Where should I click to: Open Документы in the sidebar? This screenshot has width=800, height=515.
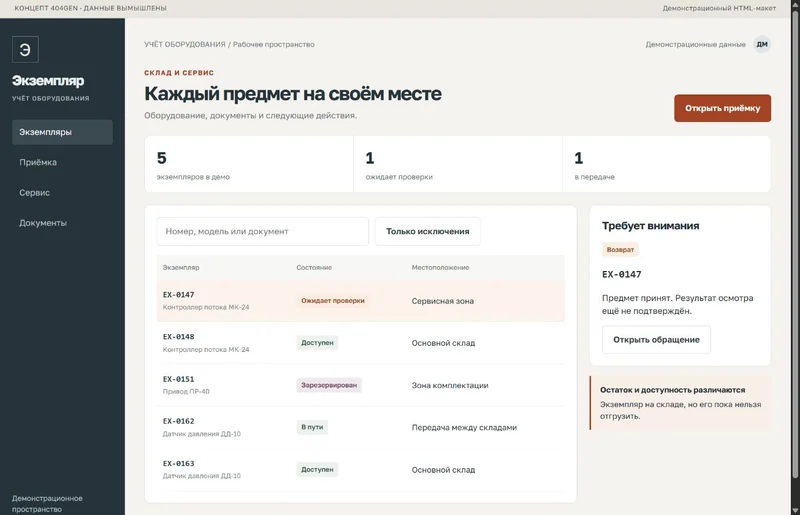pos(62,223)
